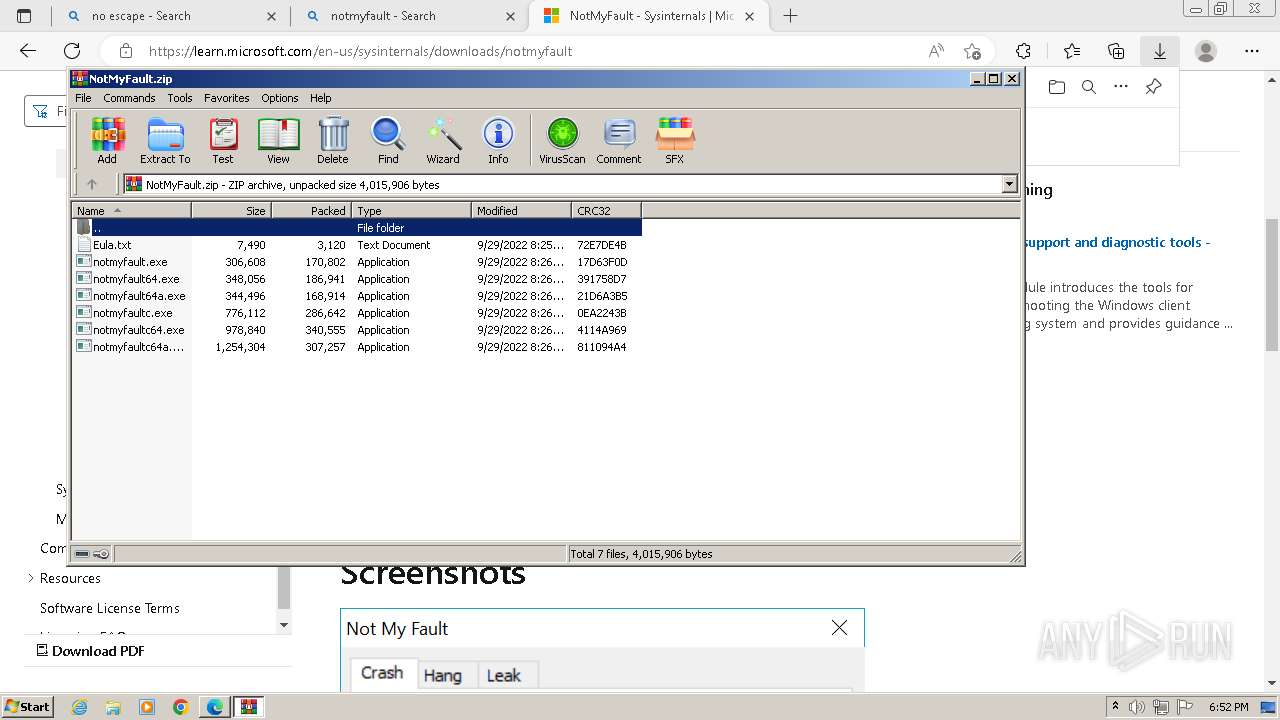The width and height of the screenshot is (1280, 720).
Task: Click Edge back arrow
Action: pyautogui.click(x=28, y=51)
